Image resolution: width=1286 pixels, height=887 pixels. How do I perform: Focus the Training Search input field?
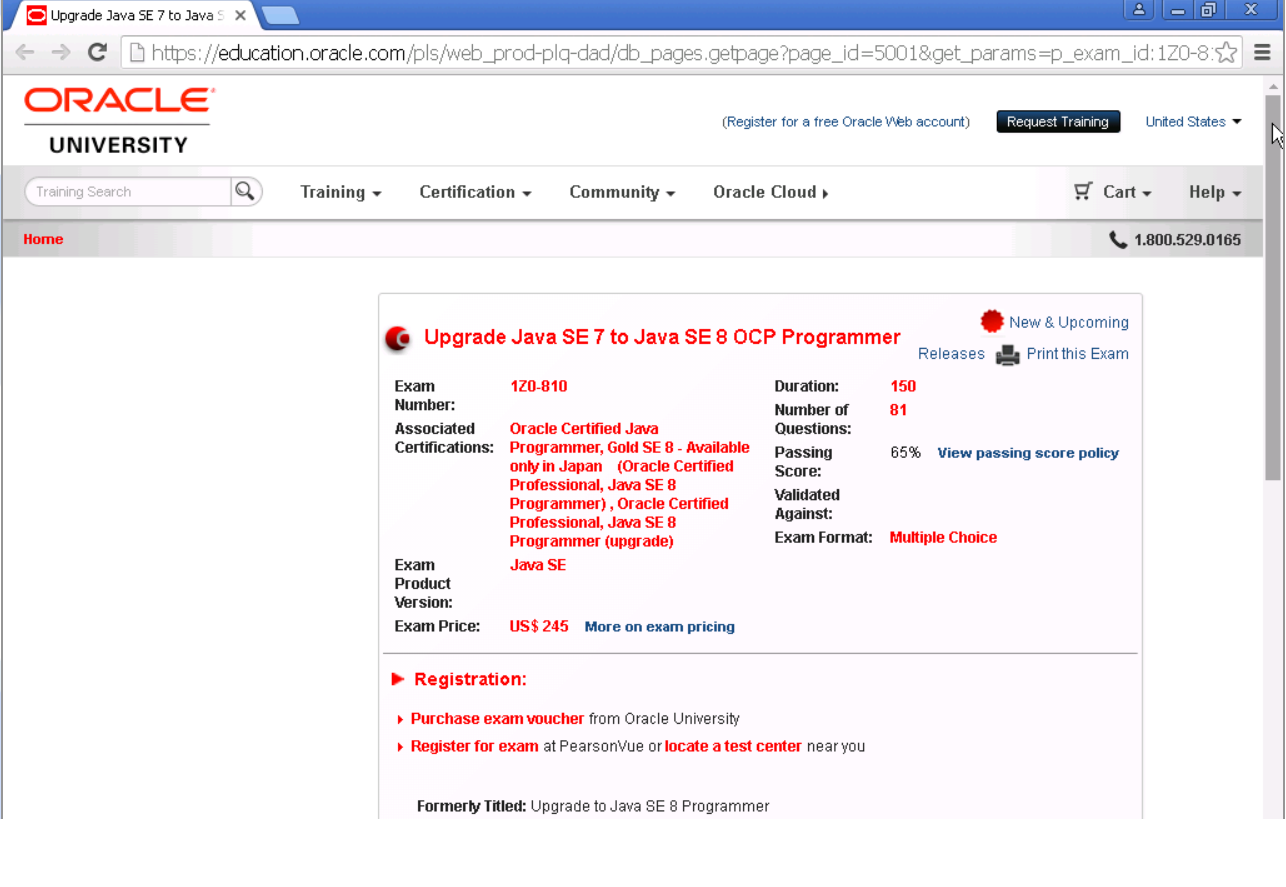click(130, 192)
